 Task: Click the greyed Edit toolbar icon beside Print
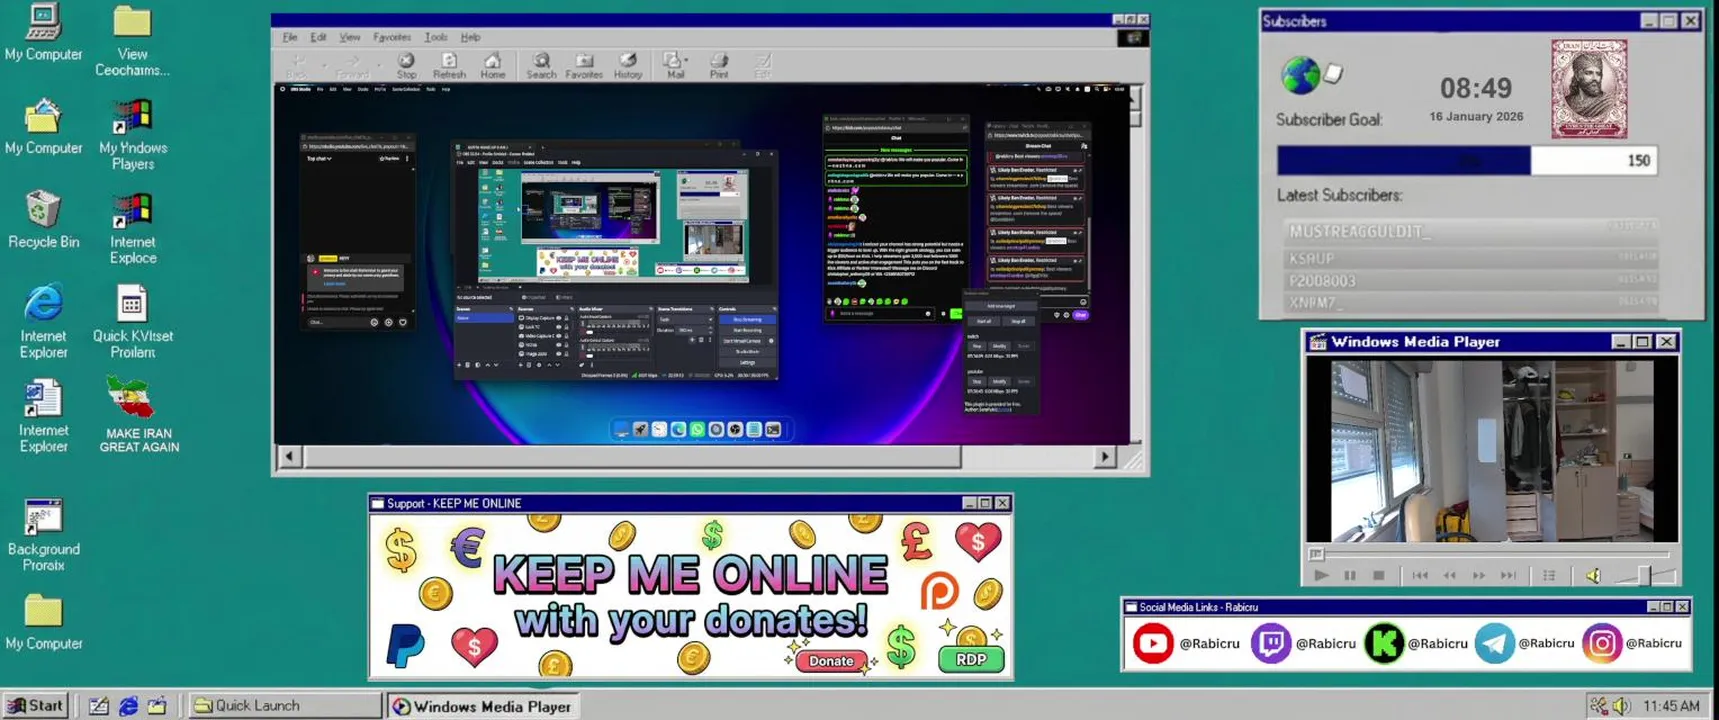click(762, 66)
